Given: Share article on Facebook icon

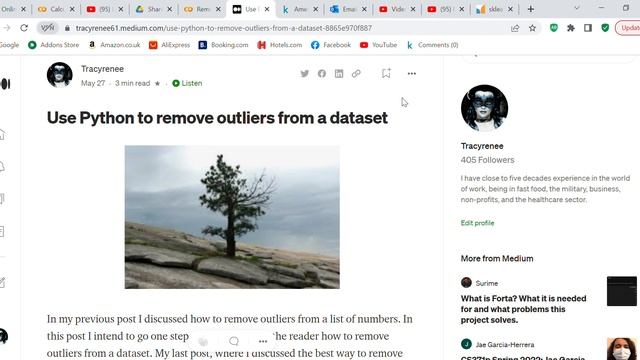Looking at the screenshot, I should coord(322,73).
